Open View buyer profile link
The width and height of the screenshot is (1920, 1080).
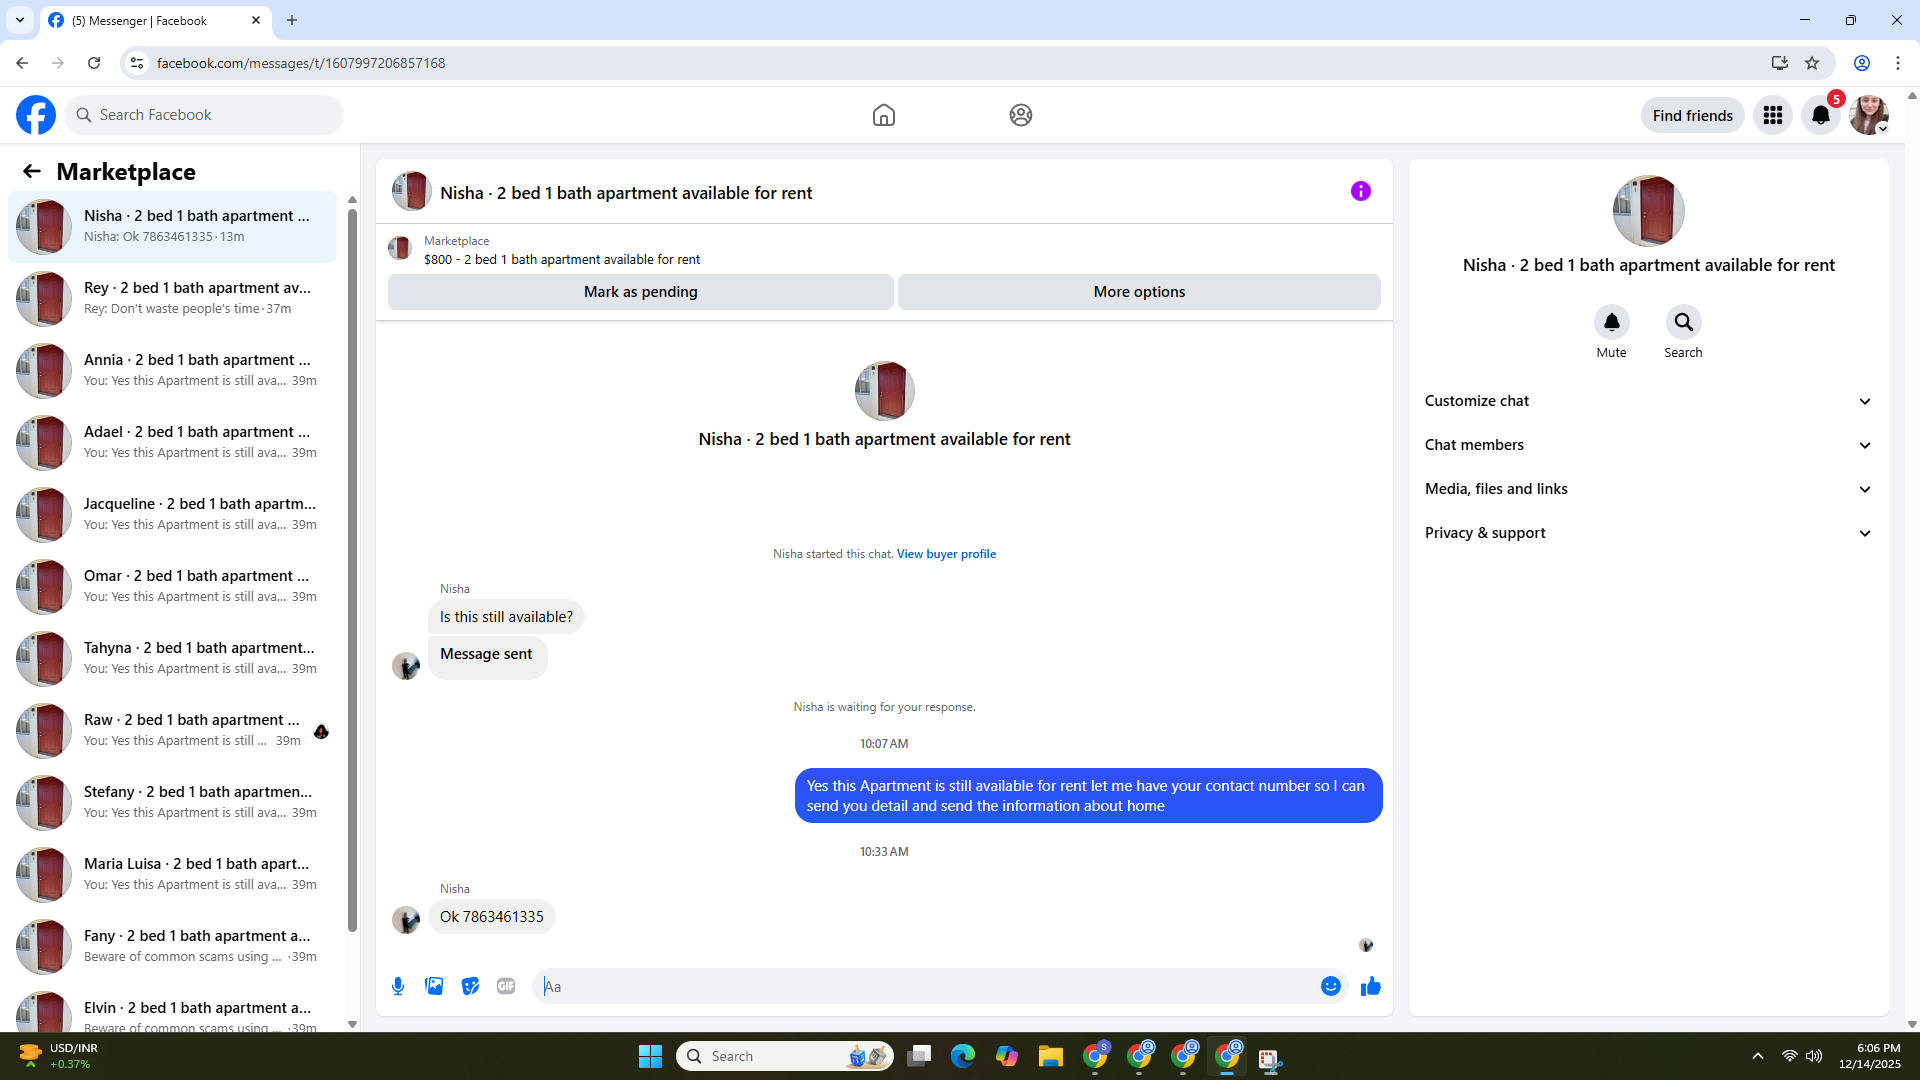[946, 554]
